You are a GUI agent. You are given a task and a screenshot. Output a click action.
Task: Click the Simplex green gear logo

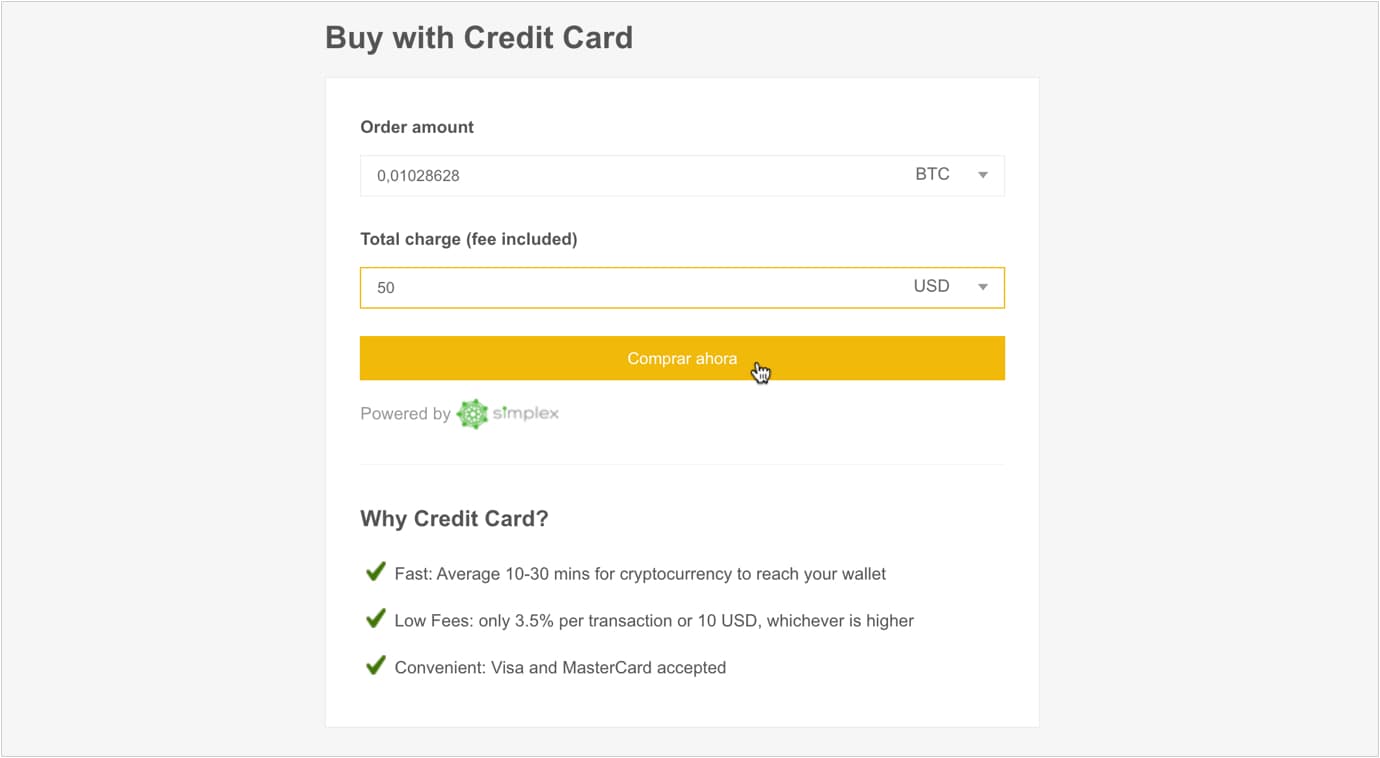coord(472,414)
